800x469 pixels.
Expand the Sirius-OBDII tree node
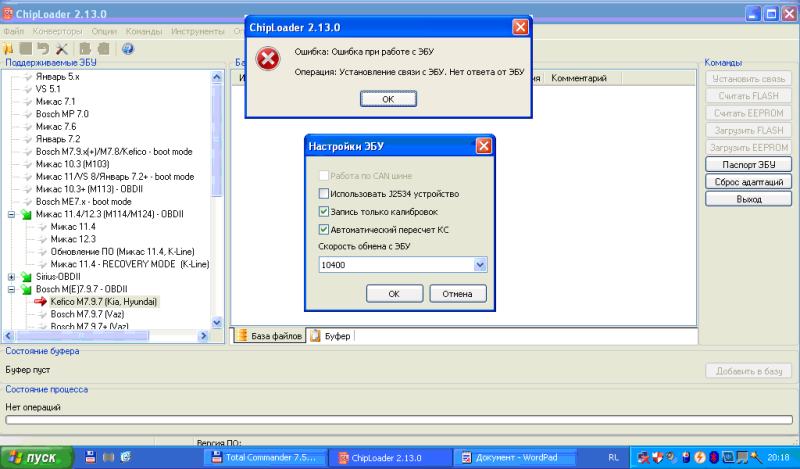coord(11,276)
